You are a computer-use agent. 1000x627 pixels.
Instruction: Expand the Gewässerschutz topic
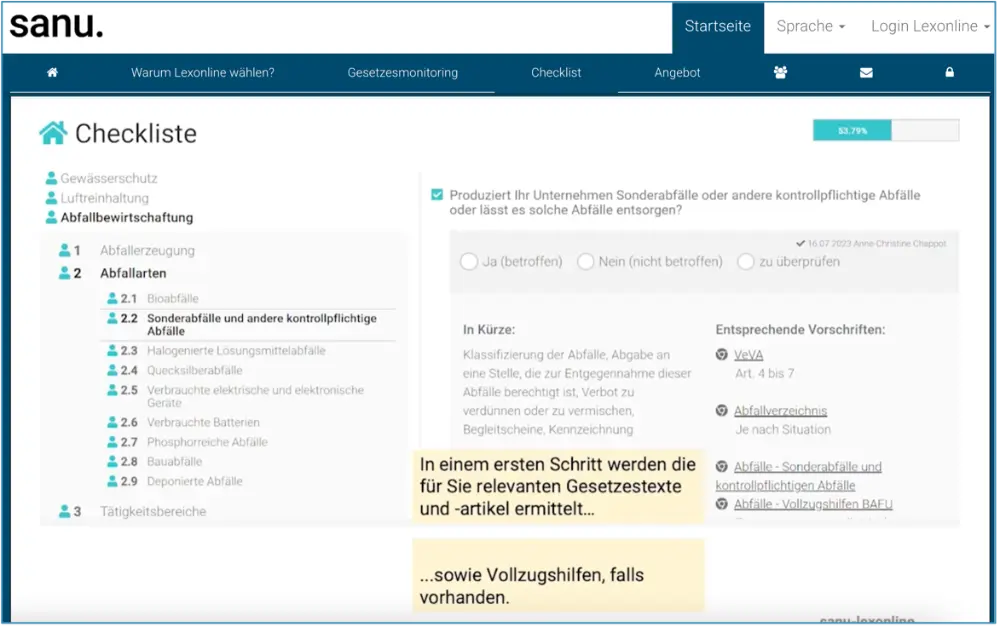(x=109, y=178)
